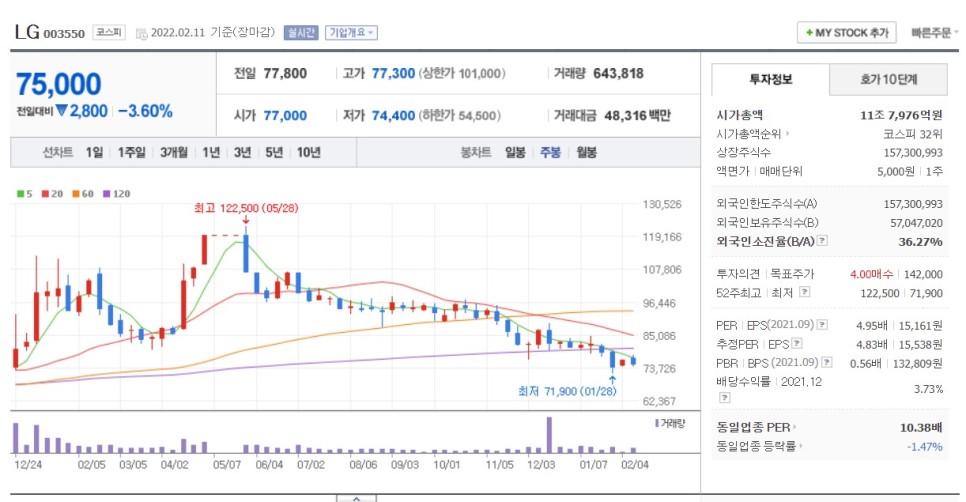966x502 pixels.
Task: Click the calendar icon before 2022.02.11 date
Action: pyautogui.click(x=141, y=33)
